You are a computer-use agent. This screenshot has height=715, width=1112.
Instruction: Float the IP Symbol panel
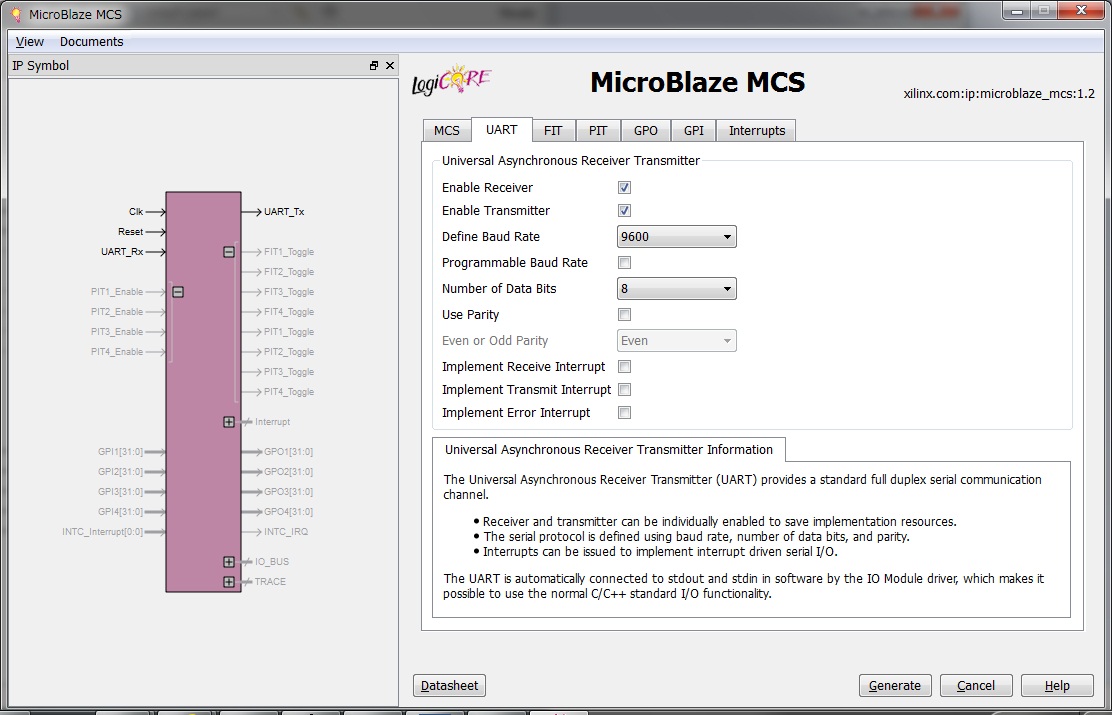tap(374, 65)
